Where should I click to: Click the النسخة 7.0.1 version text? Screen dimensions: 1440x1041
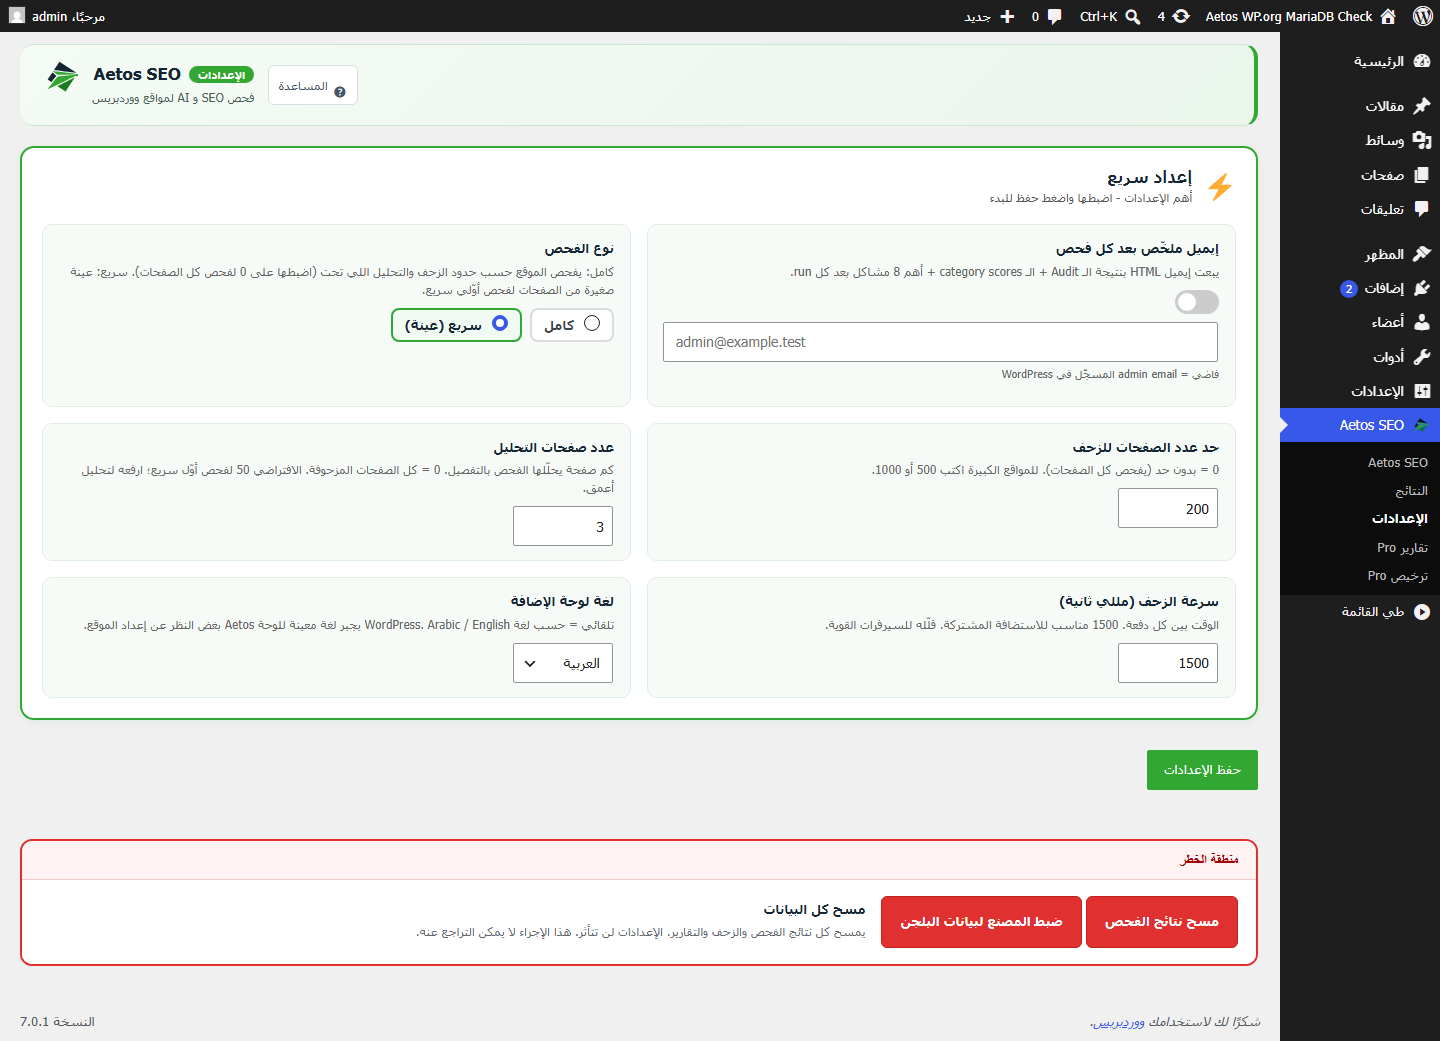(x=57, y=1022)
